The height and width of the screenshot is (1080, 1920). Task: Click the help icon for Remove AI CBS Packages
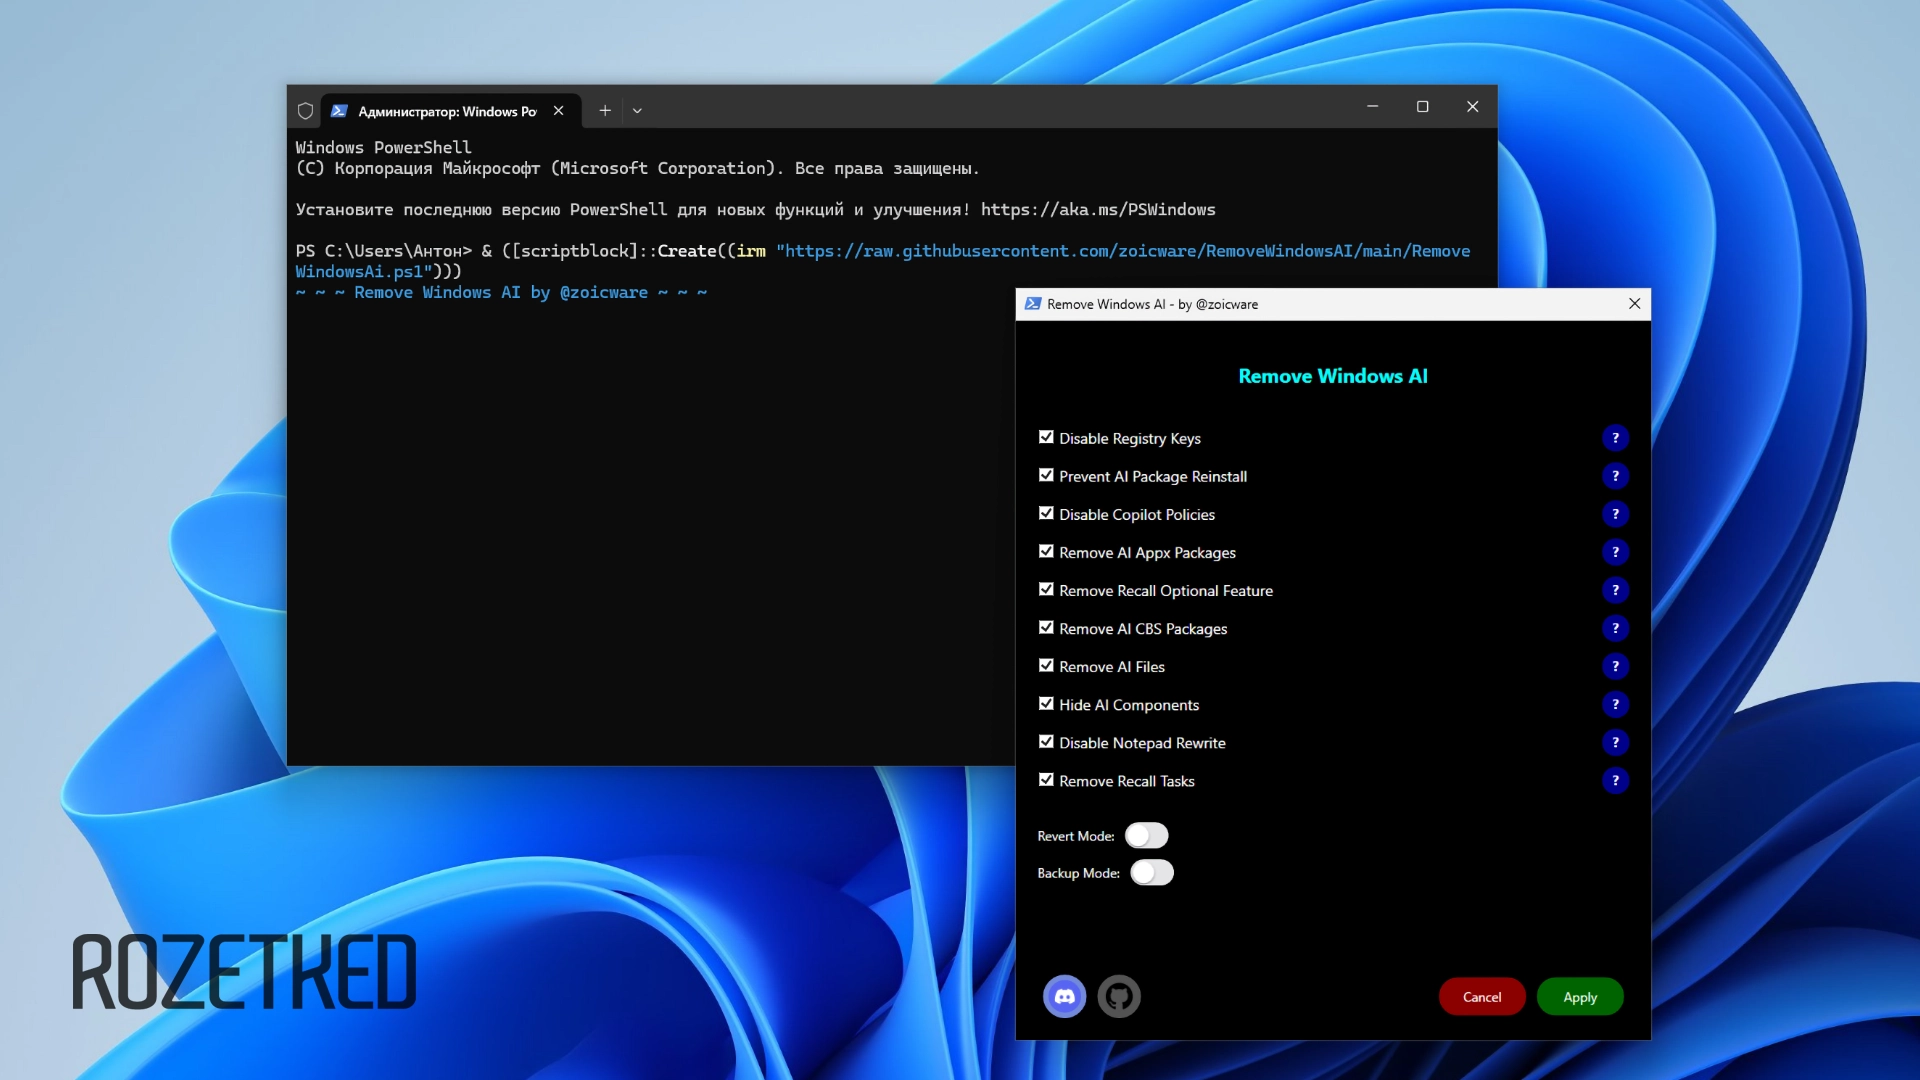point(1616,628)
